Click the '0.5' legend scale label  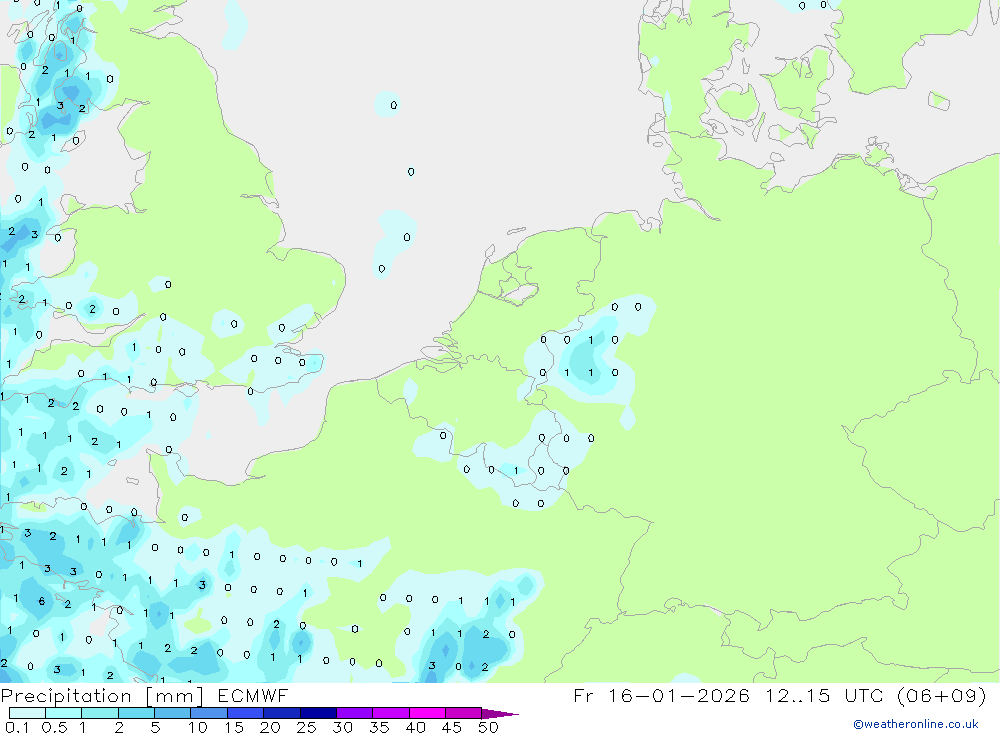click(54, 727)
